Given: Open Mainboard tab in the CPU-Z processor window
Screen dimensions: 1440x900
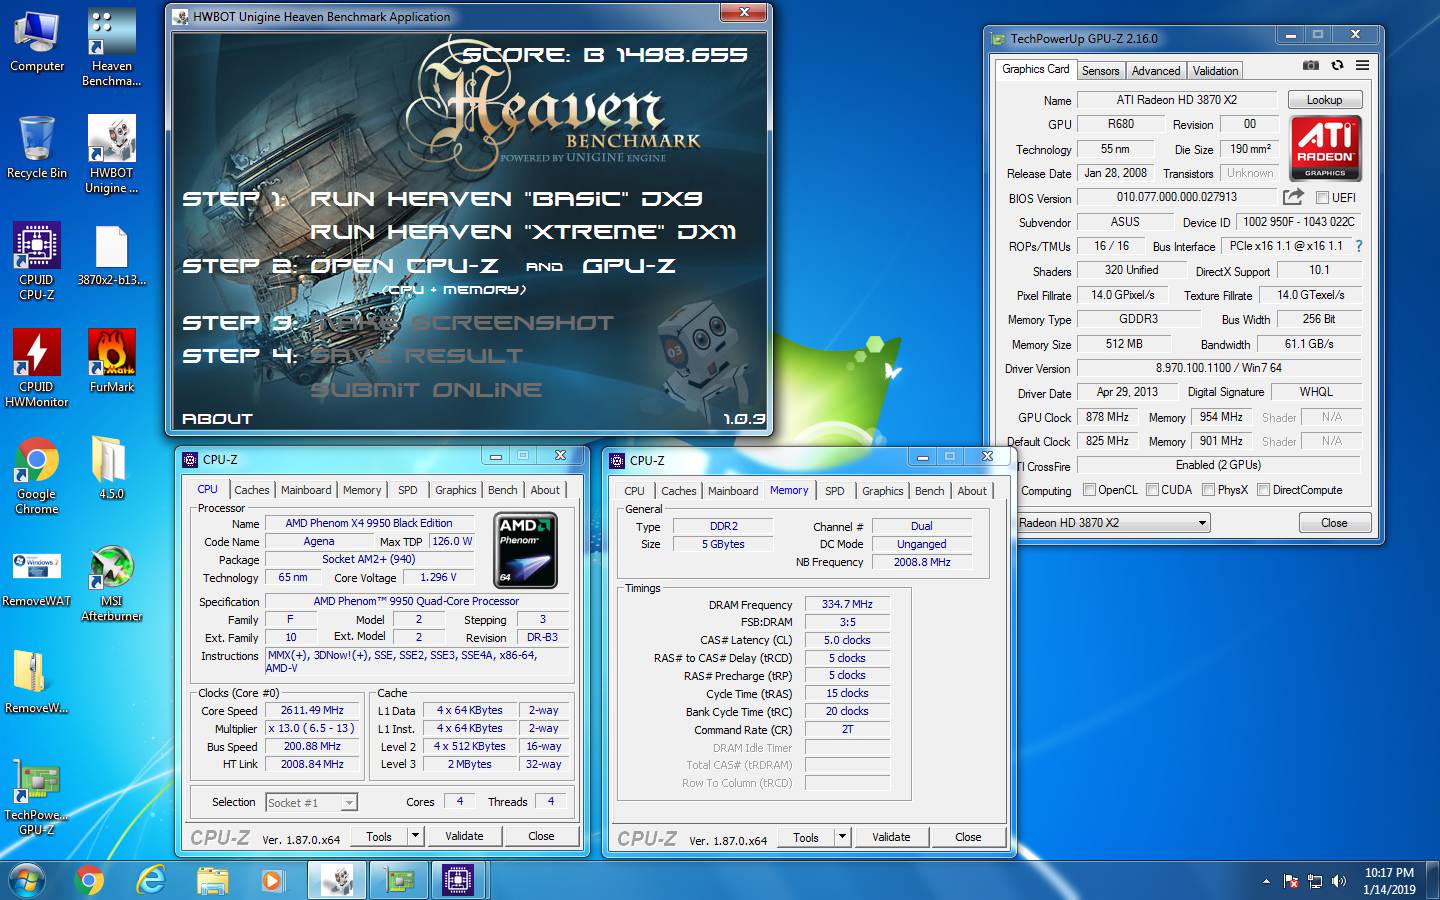Looking at the screenshot, I should (x=305, y=490).
